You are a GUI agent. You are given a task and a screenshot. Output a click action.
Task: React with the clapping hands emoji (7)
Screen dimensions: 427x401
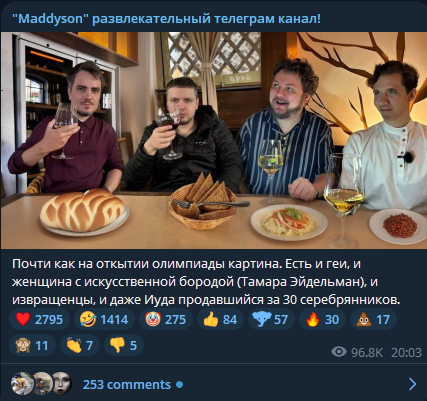80,345
